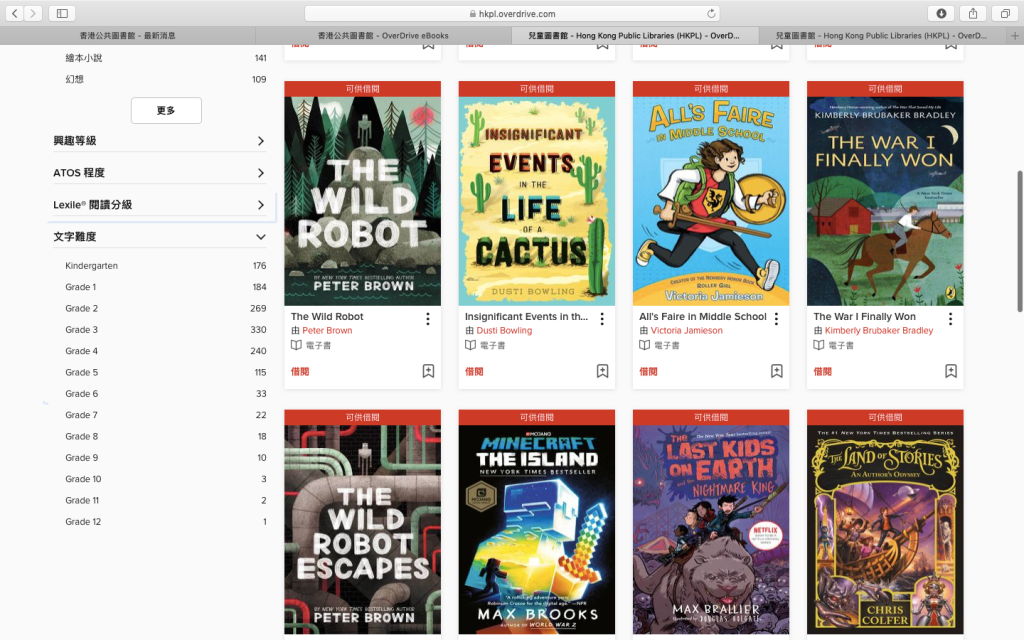This screenshot has height=640, width=1024.
Task: Click the Safari downloads icon
Action: [x=941, y=13]
